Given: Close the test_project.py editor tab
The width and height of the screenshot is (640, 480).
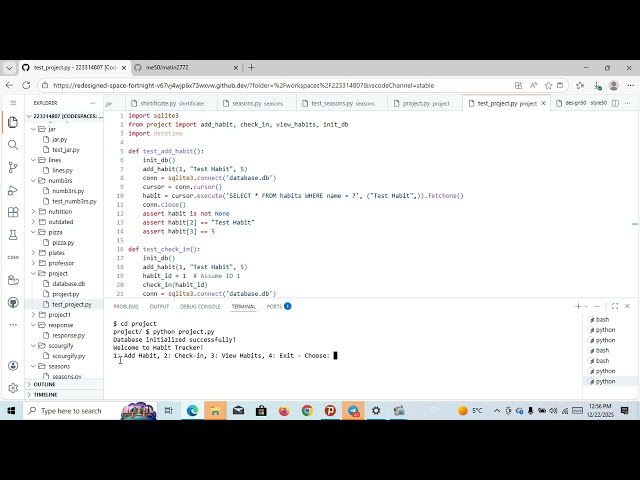Looking at the screenshot, I should click(543, 103).
